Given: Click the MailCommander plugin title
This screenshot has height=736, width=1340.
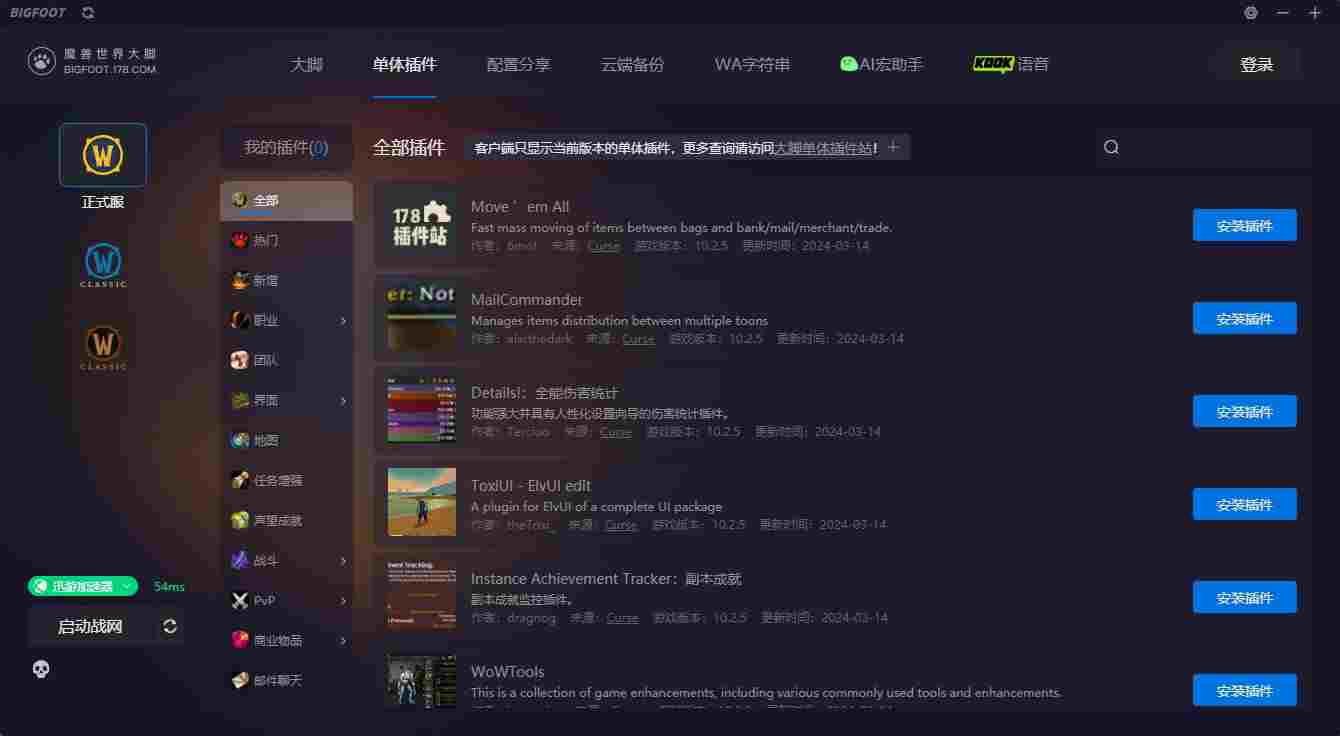Looking at the screenshot, I should pyautogui.click(x=527, y=300).
